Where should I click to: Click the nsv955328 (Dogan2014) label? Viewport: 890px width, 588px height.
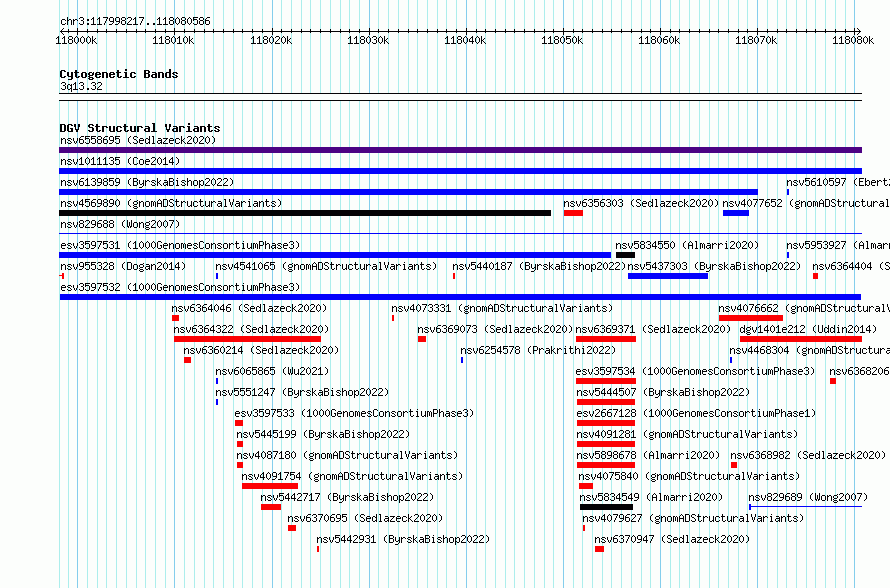(x=123, y=266)
